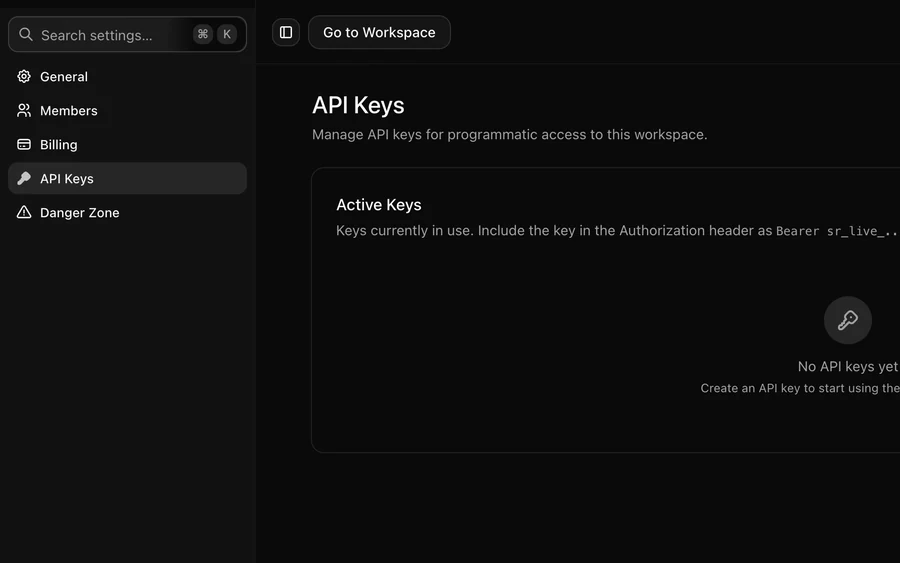Viewport: 900px width, 563px height.
Task: Open Billing settings page
Action: [127, 145]
